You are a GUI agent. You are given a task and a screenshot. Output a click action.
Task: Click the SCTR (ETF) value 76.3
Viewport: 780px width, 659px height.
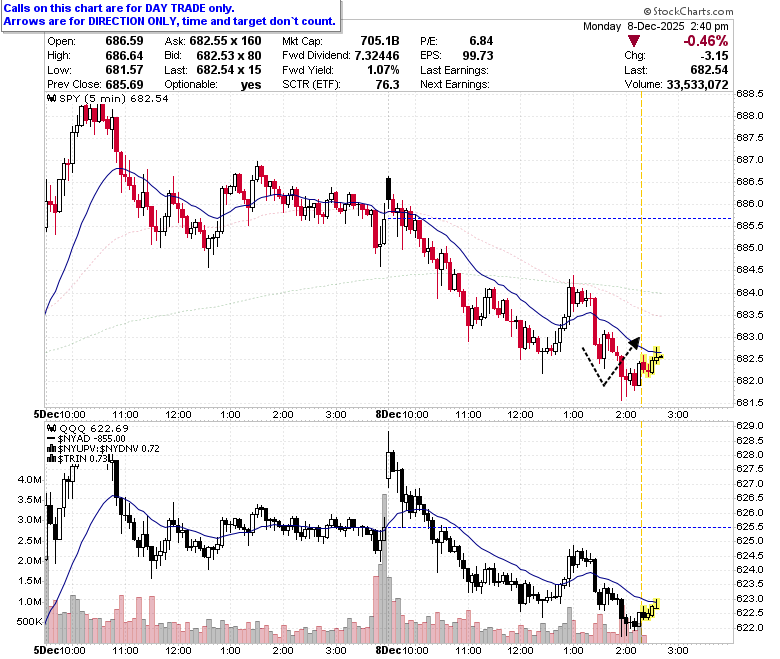click(x=388, y=85)
